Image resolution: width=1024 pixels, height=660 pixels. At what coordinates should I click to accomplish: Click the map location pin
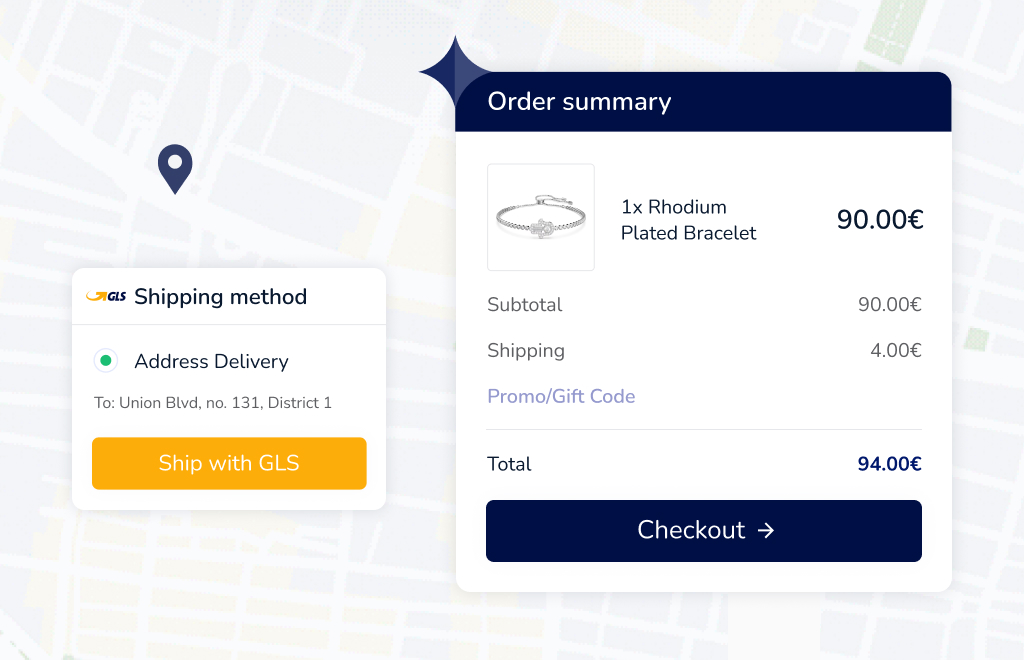[175, 166]
